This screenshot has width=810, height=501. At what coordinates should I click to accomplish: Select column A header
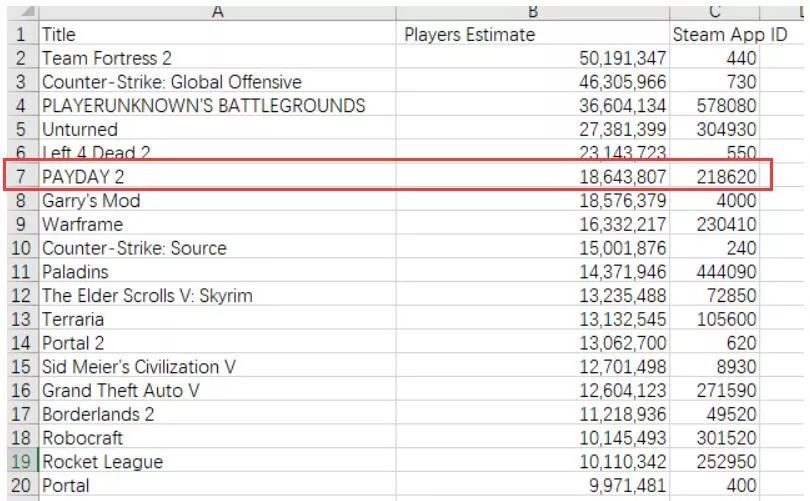click(x=217, y=11)
